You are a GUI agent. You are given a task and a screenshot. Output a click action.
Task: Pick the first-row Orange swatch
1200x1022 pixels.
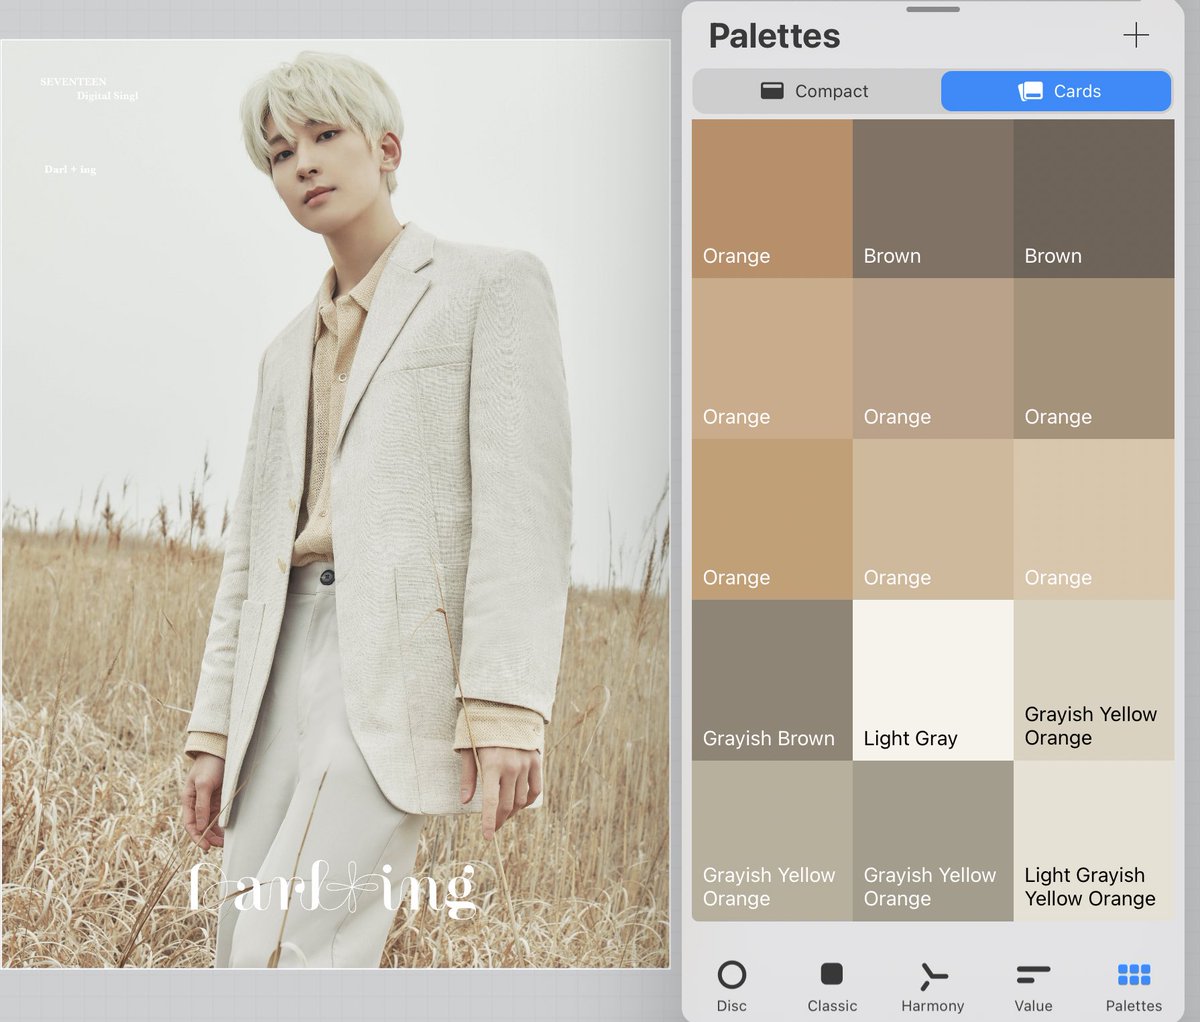coord(772,198)
